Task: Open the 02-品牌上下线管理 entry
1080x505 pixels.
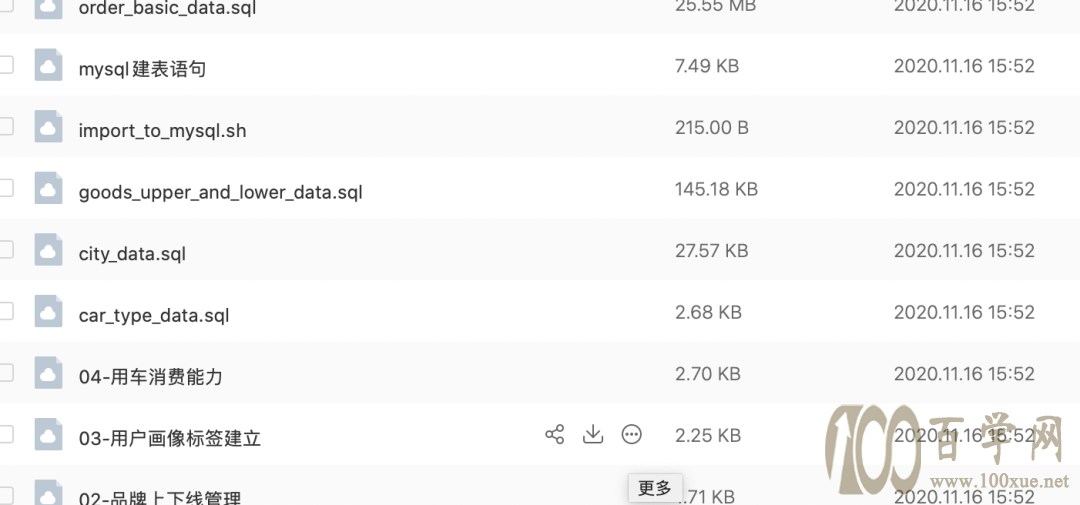Action: pyautogui.click(x=160, y=497)
